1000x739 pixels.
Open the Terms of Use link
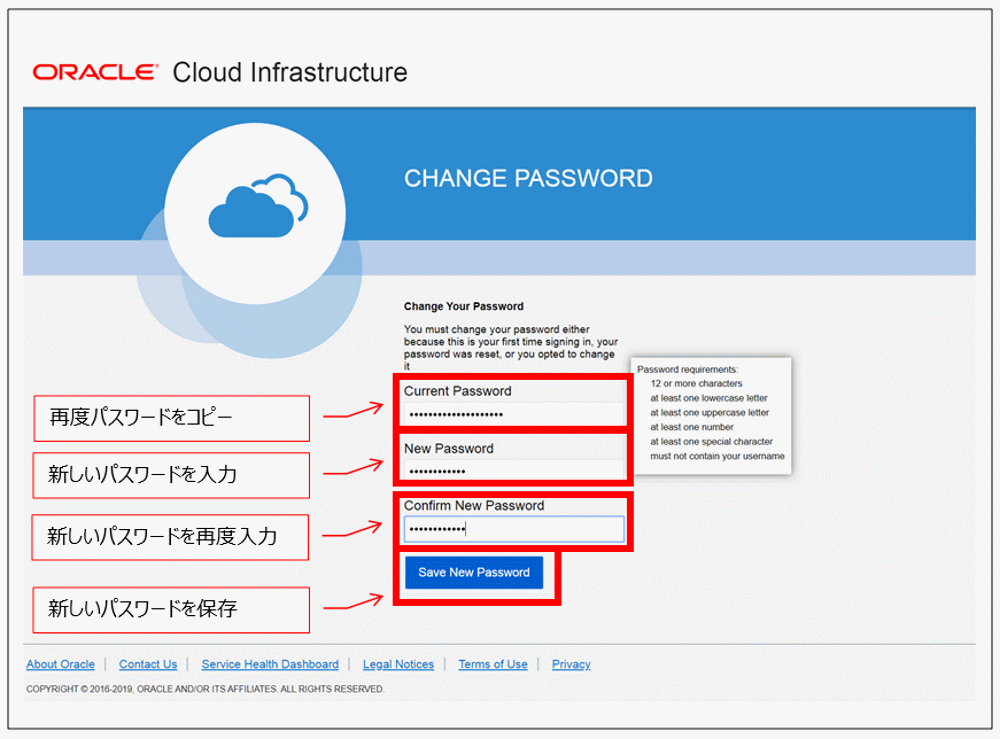pos(493,664)
